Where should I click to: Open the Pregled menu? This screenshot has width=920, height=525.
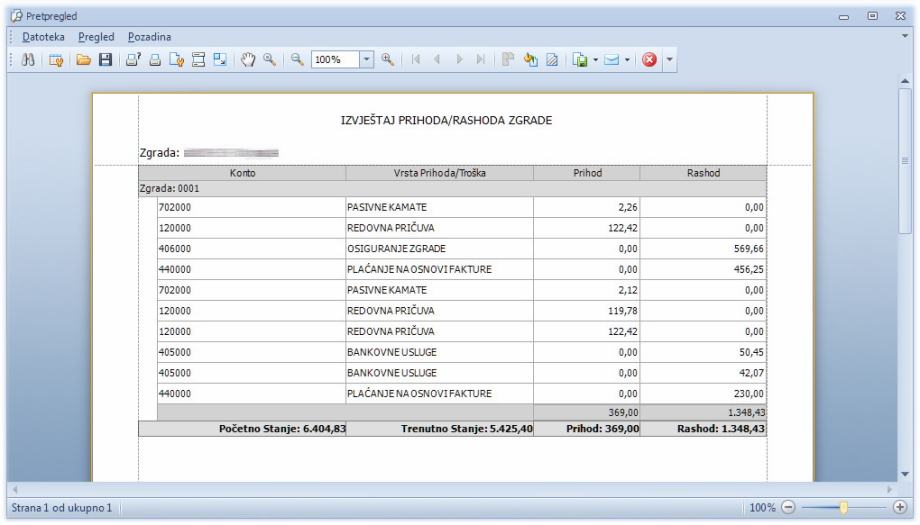[97, 37]
